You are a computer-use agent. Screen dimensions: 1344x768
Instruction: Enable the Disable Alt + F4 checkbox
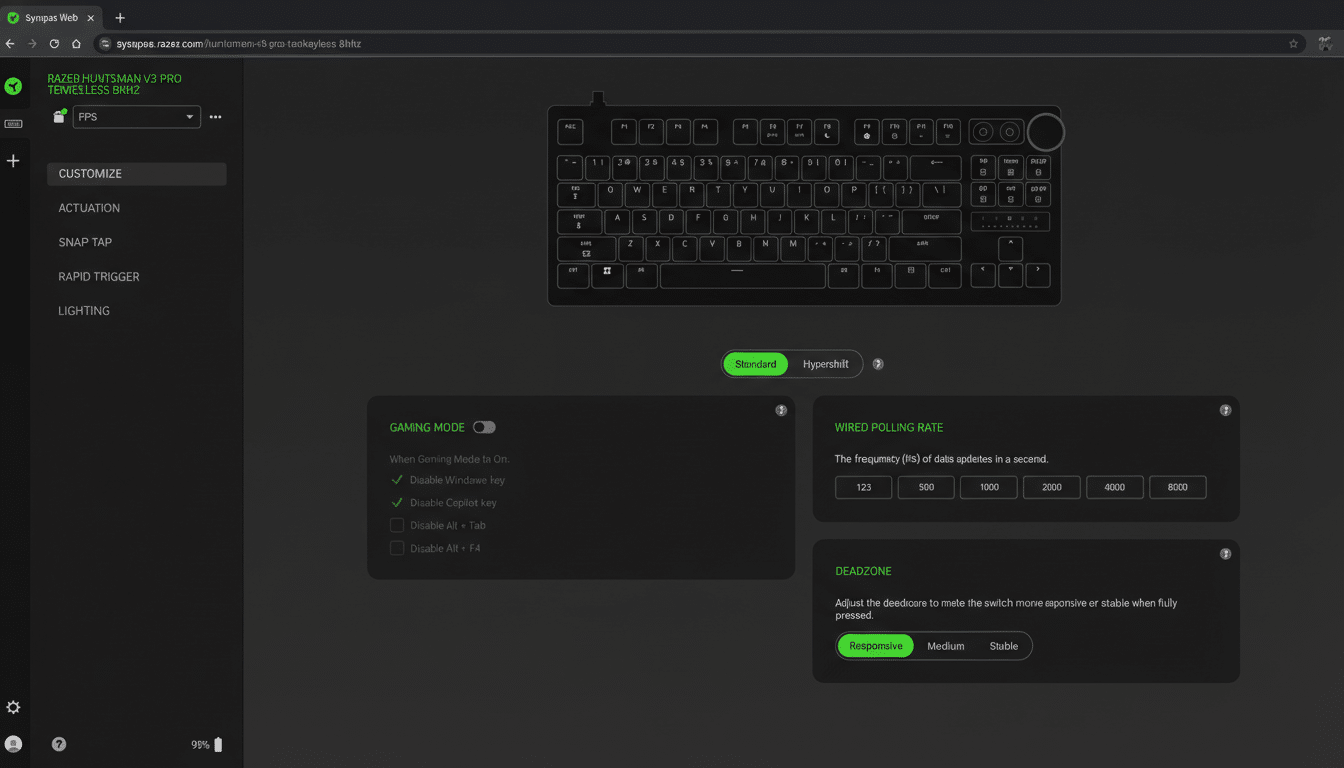pyautogui.click(x=397, y=547)
